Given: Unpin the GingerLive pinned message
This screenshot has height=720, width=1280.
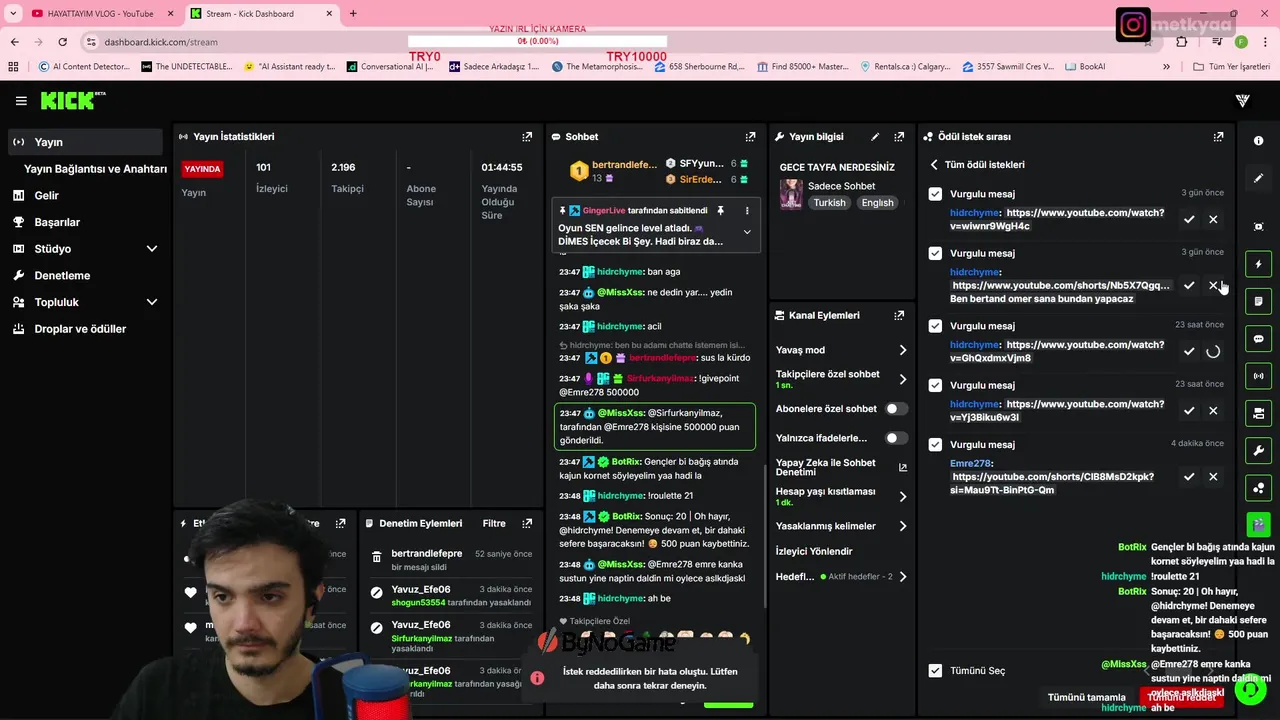Looking at the screenshot, I should (x=720, y=211).
